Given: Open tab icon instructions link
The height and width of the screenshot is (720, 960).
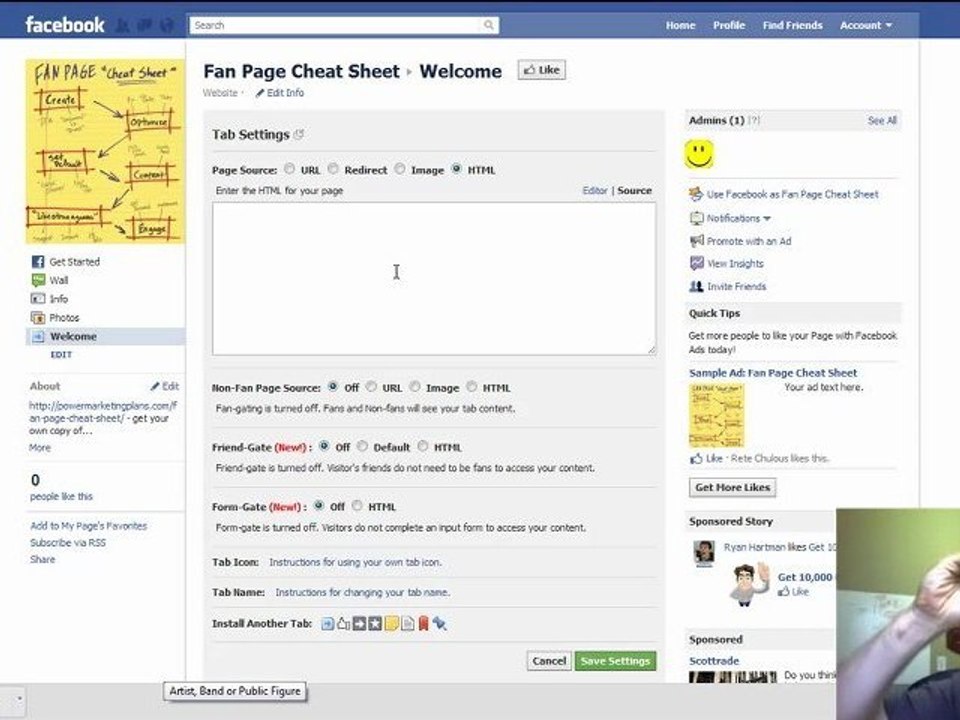Looking at the screenshot, I should pos(355,562).
